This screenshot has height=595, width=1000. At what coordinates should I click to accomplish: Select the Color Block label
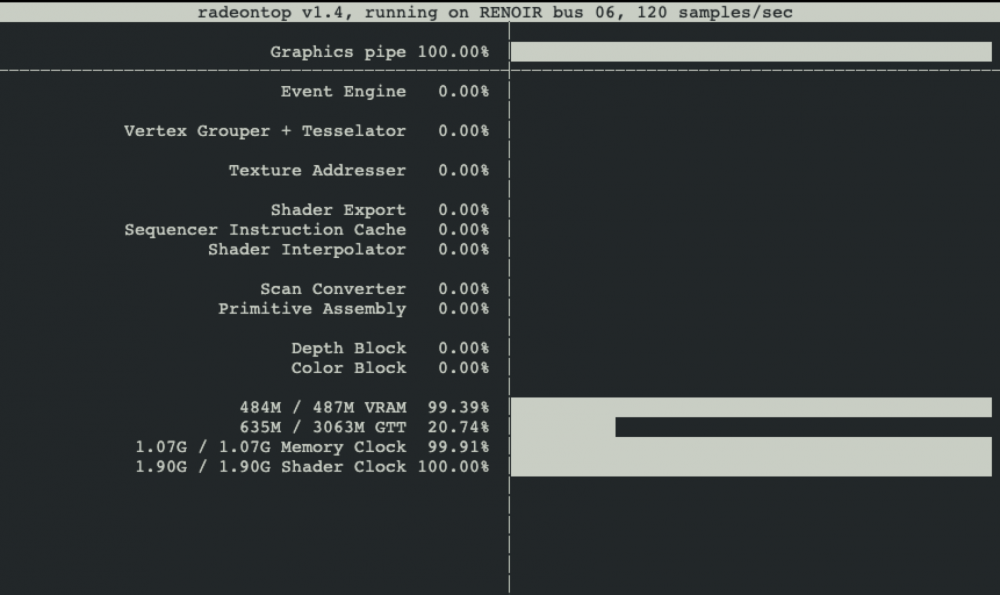(348, 368)
